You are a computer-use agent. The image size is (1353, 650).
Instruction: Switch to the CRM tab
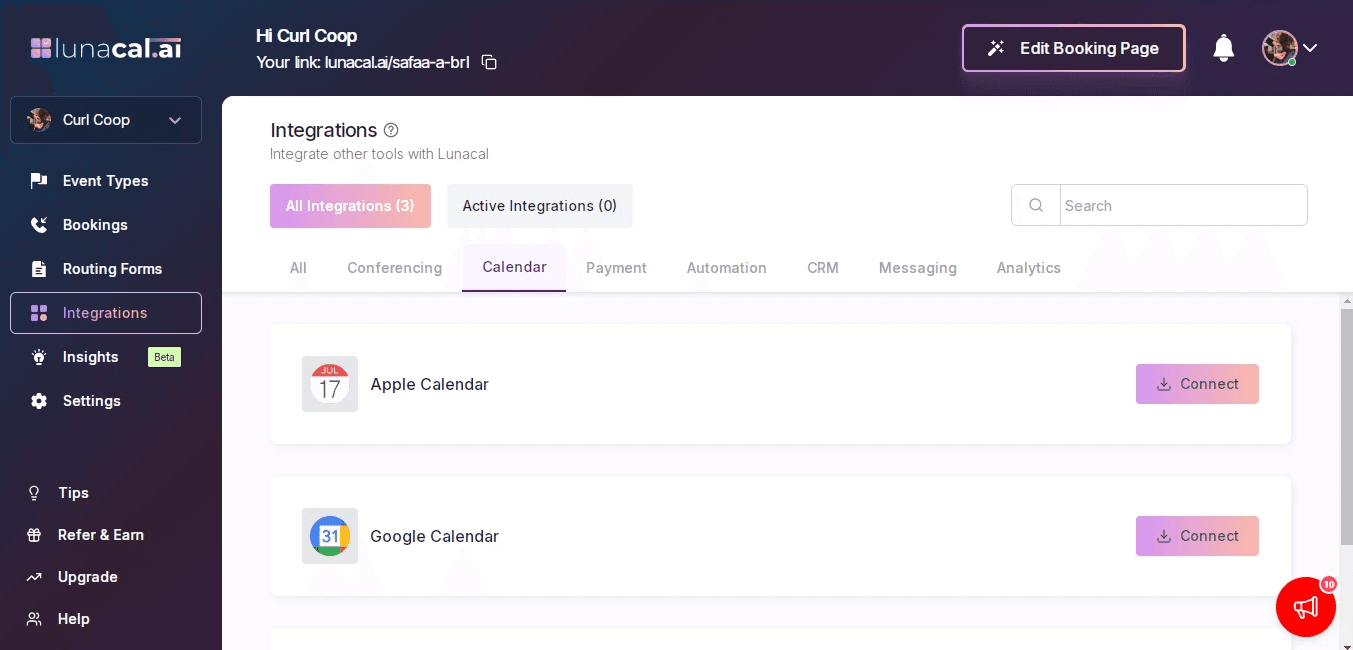pos(823,268)
